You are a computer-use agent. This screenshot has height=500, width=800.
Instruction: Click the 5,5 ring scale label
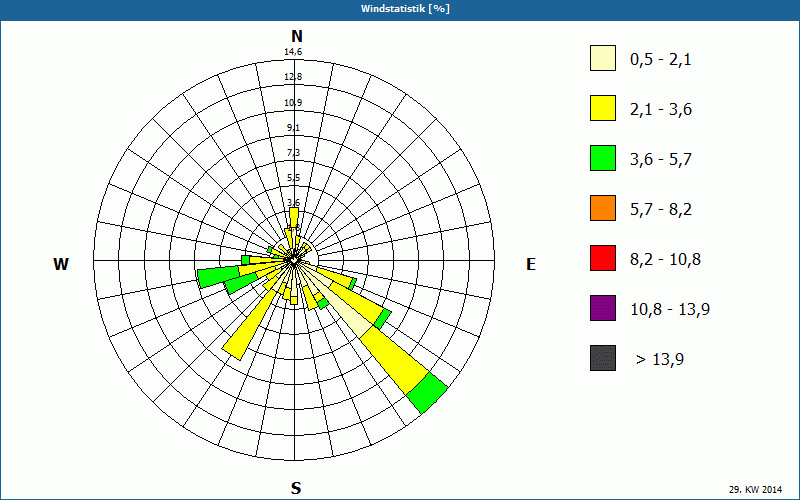click(293, 178)
